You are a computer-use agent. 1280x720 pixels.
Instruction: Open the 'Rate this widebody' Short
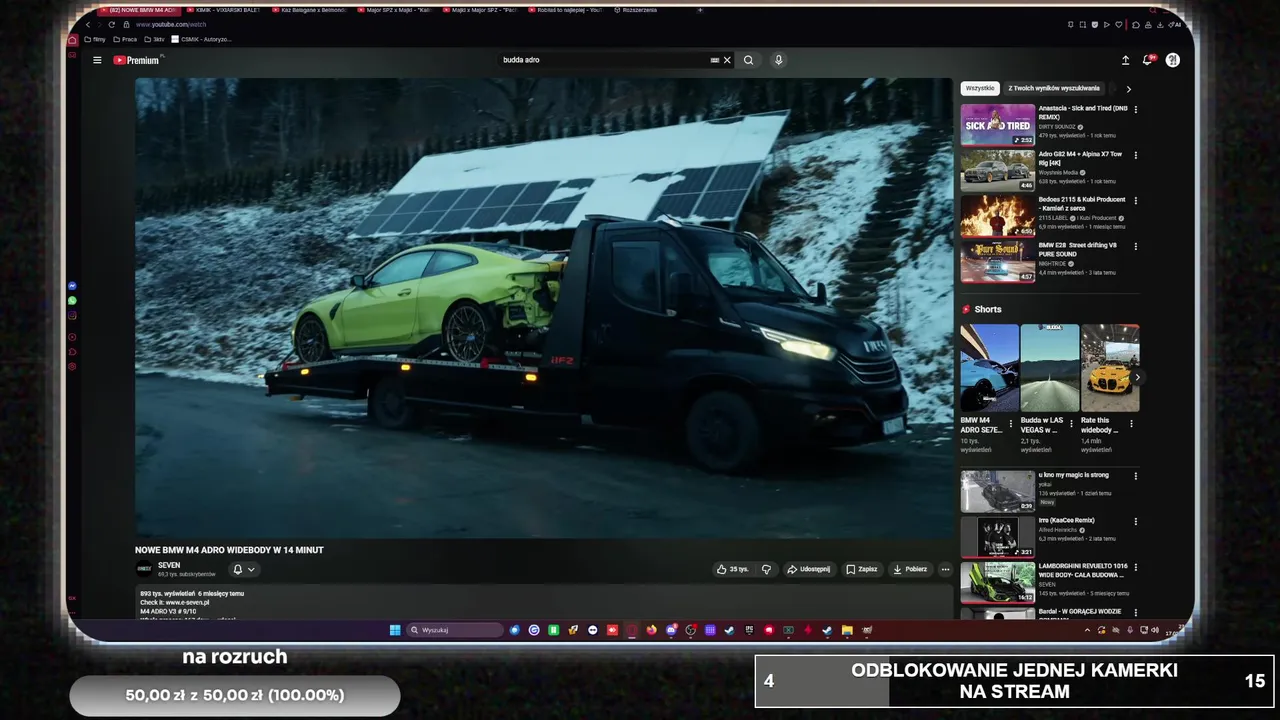[1110, 368]
